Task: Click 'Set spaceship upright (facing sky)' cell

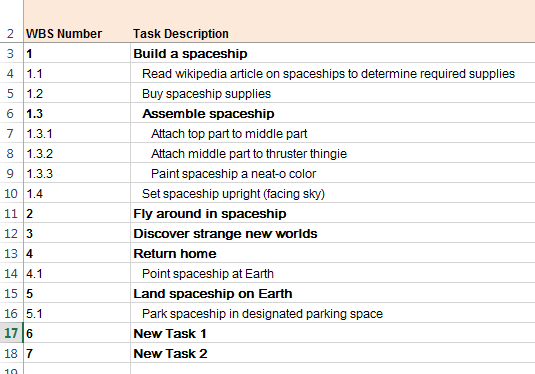Action: (x=333, y=193)
